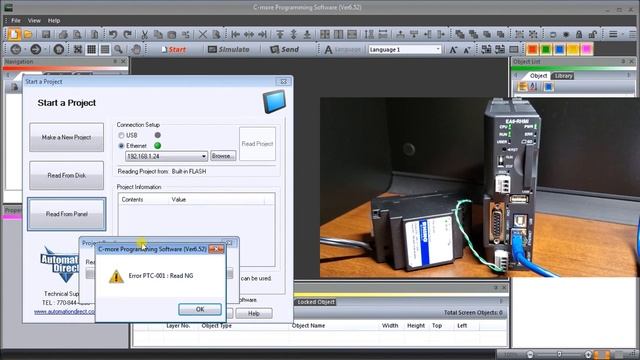Image resolution: width=640 pixels, height=360 pixels.
Task: Click the Align Vertical Middle icon
Action: [293, 35]
